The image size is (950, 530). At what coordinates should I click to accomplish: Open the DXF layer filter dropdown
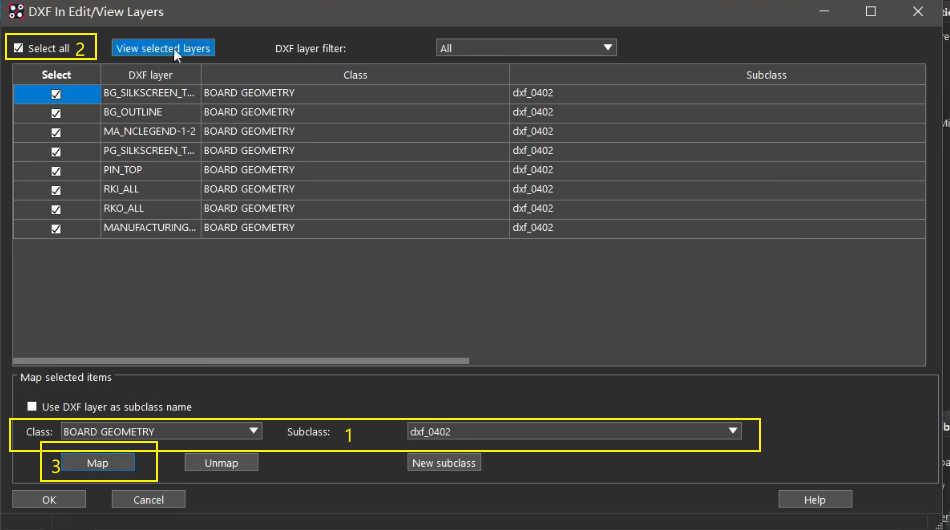click(x=526, y=48)
